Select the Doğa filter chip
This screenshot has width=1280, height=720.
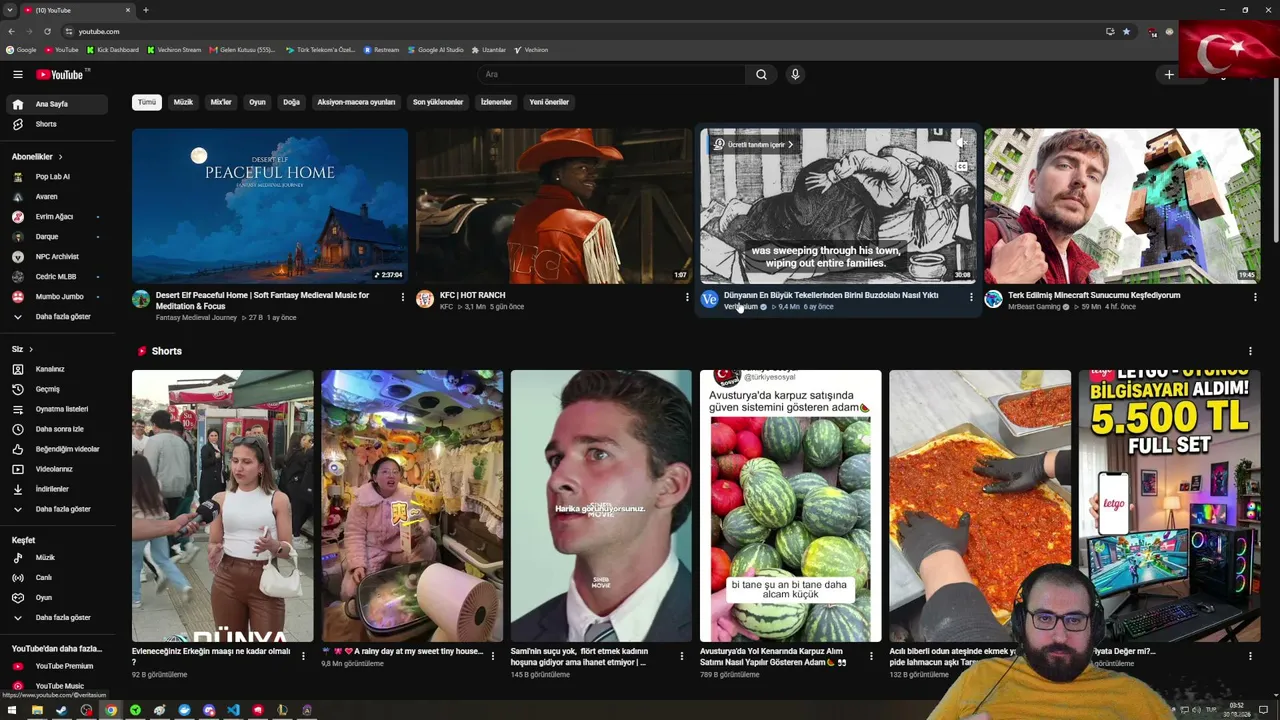(291, 102)
